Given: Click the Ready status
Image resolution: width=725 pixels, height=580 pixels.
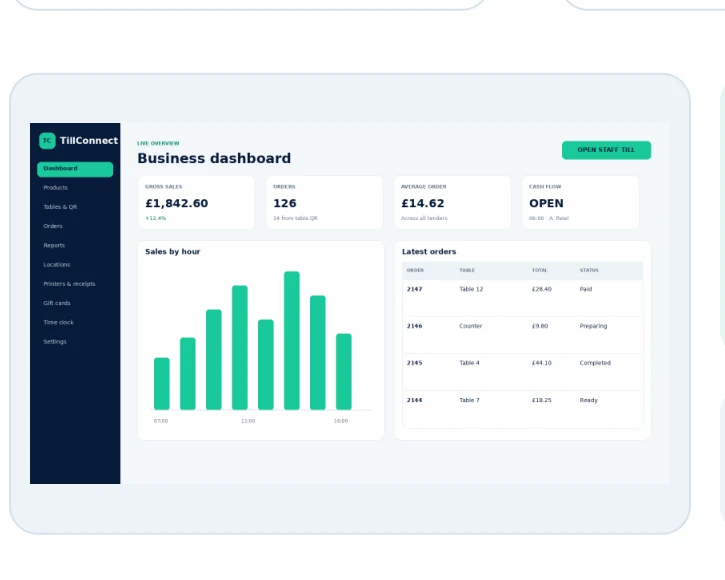Looking at the screenshot, I should pos(589,400).
